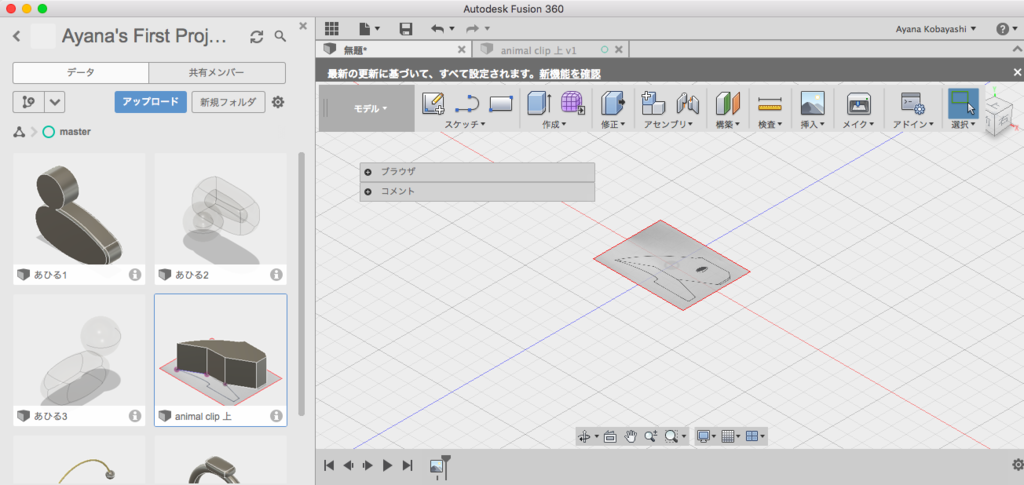The image size is (1024, 485).
Task: Open the あひる1 thumbnail
Action: [x=79, y=210]
